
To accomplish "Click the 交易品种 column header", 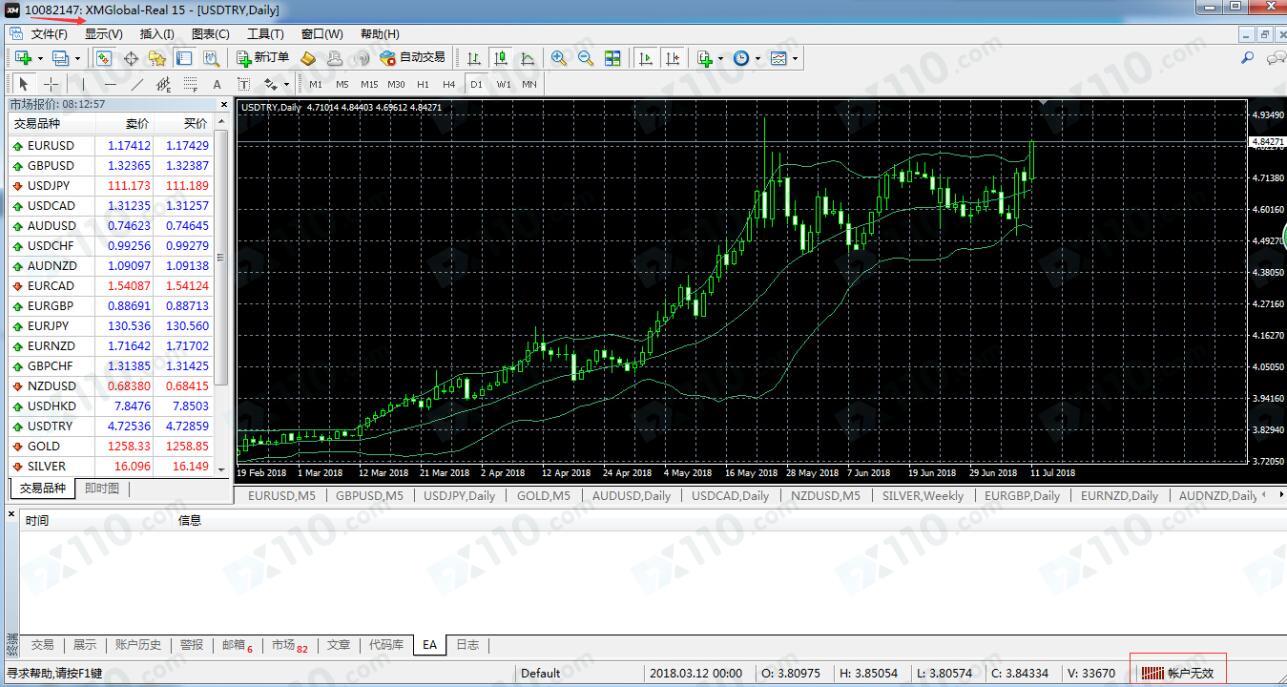I will click(50, 124).
